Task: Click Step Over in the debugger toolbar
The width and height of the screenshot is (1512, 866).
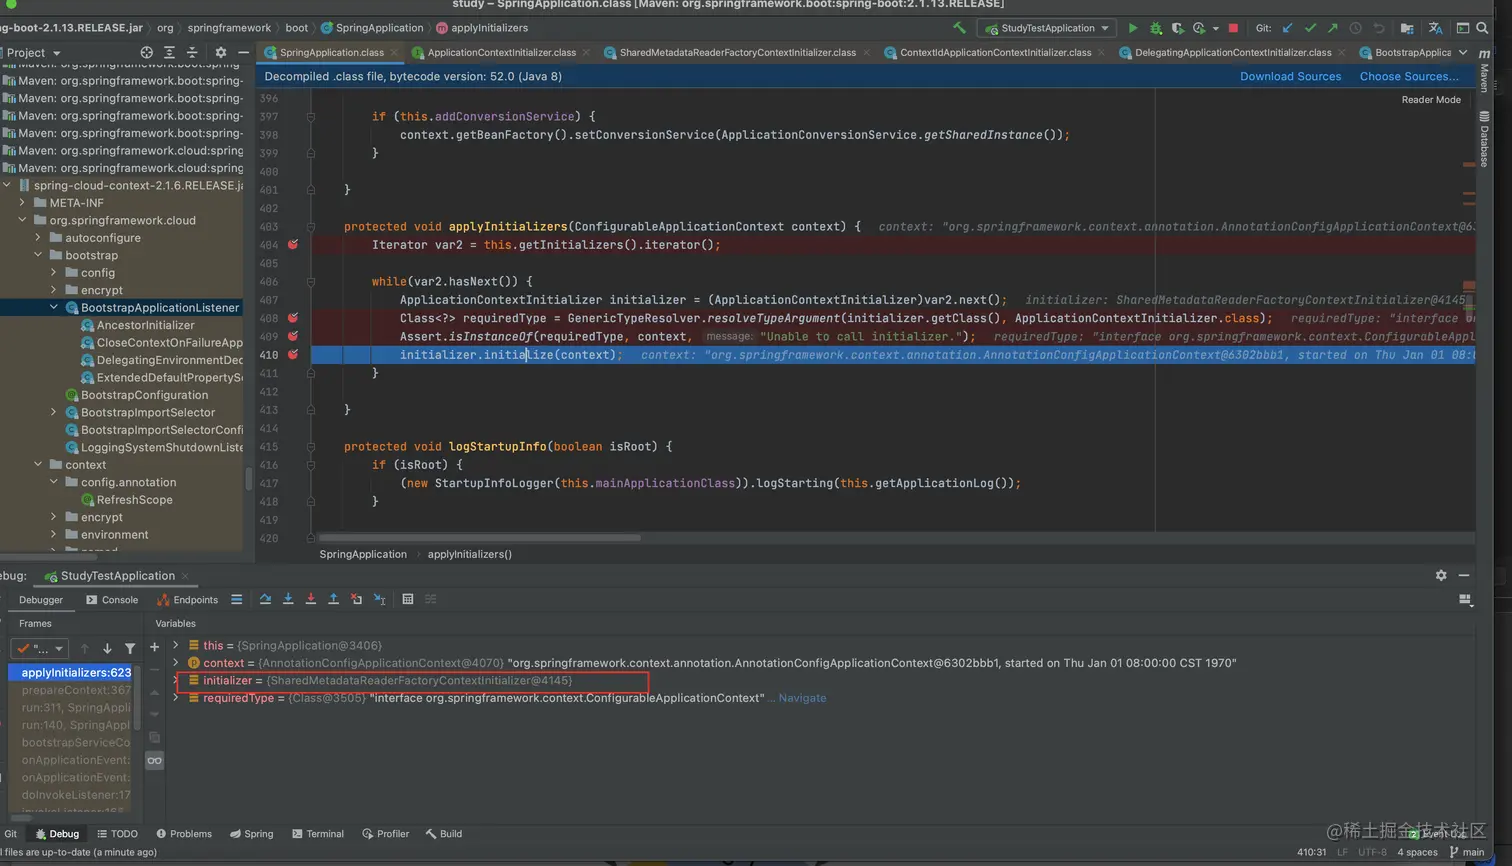Action: 265,599
